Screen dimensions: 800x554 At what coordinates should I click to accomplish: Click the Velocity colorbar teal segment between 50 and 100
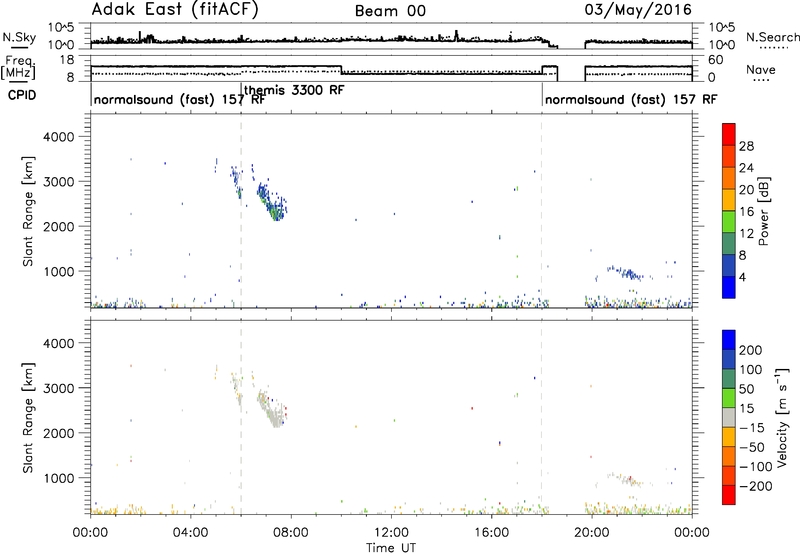pyautogui.click(x=729, y=379)
